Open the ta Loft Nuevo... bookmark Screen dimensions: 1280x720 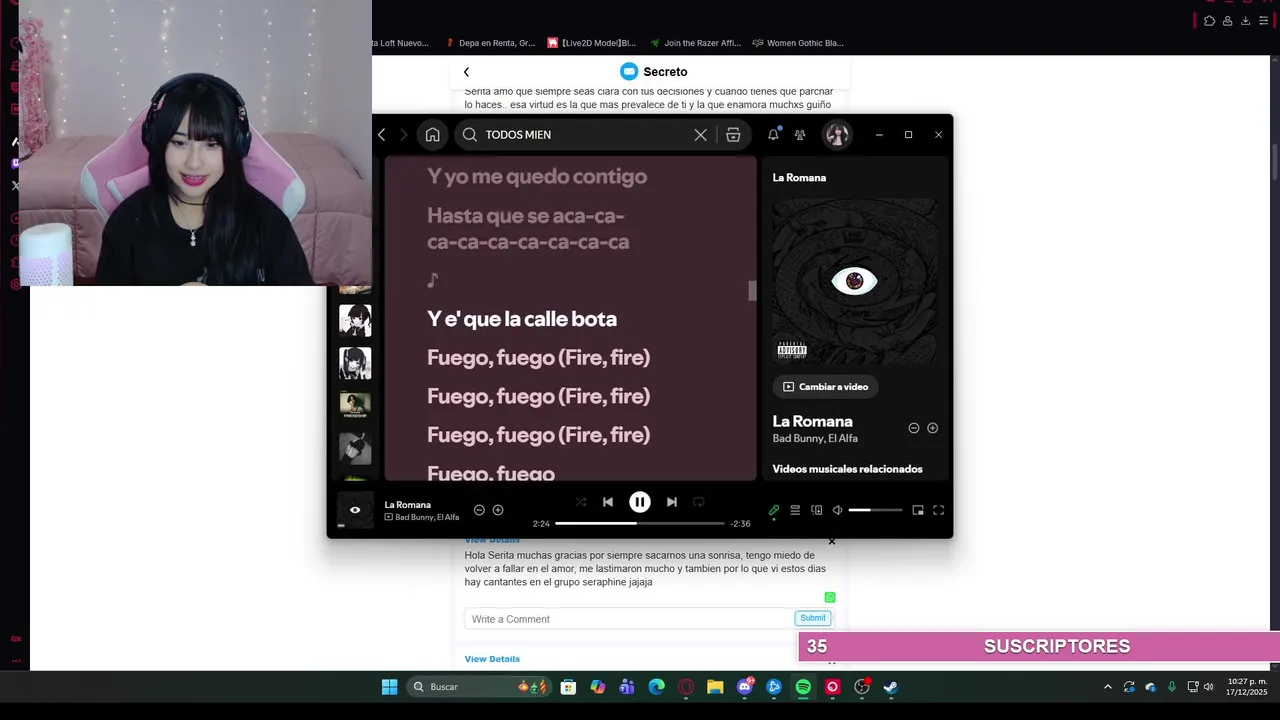point(401,43)
